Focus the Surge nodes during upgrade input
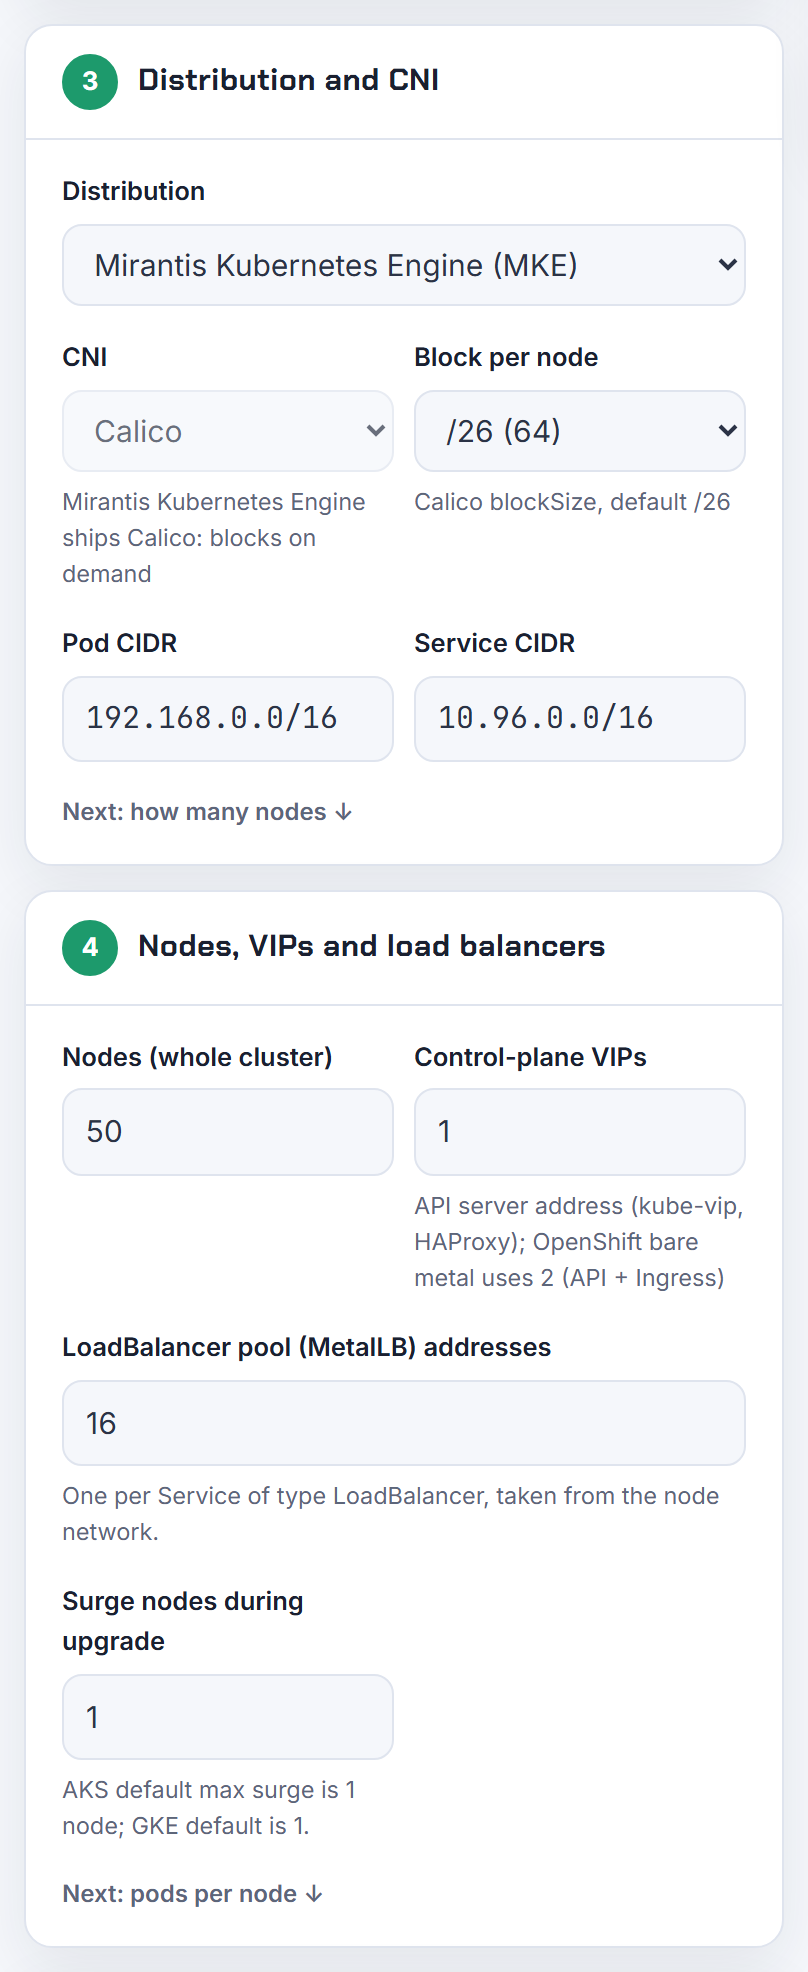This screenshot has width=808, height=1972. coord(228,1717)
